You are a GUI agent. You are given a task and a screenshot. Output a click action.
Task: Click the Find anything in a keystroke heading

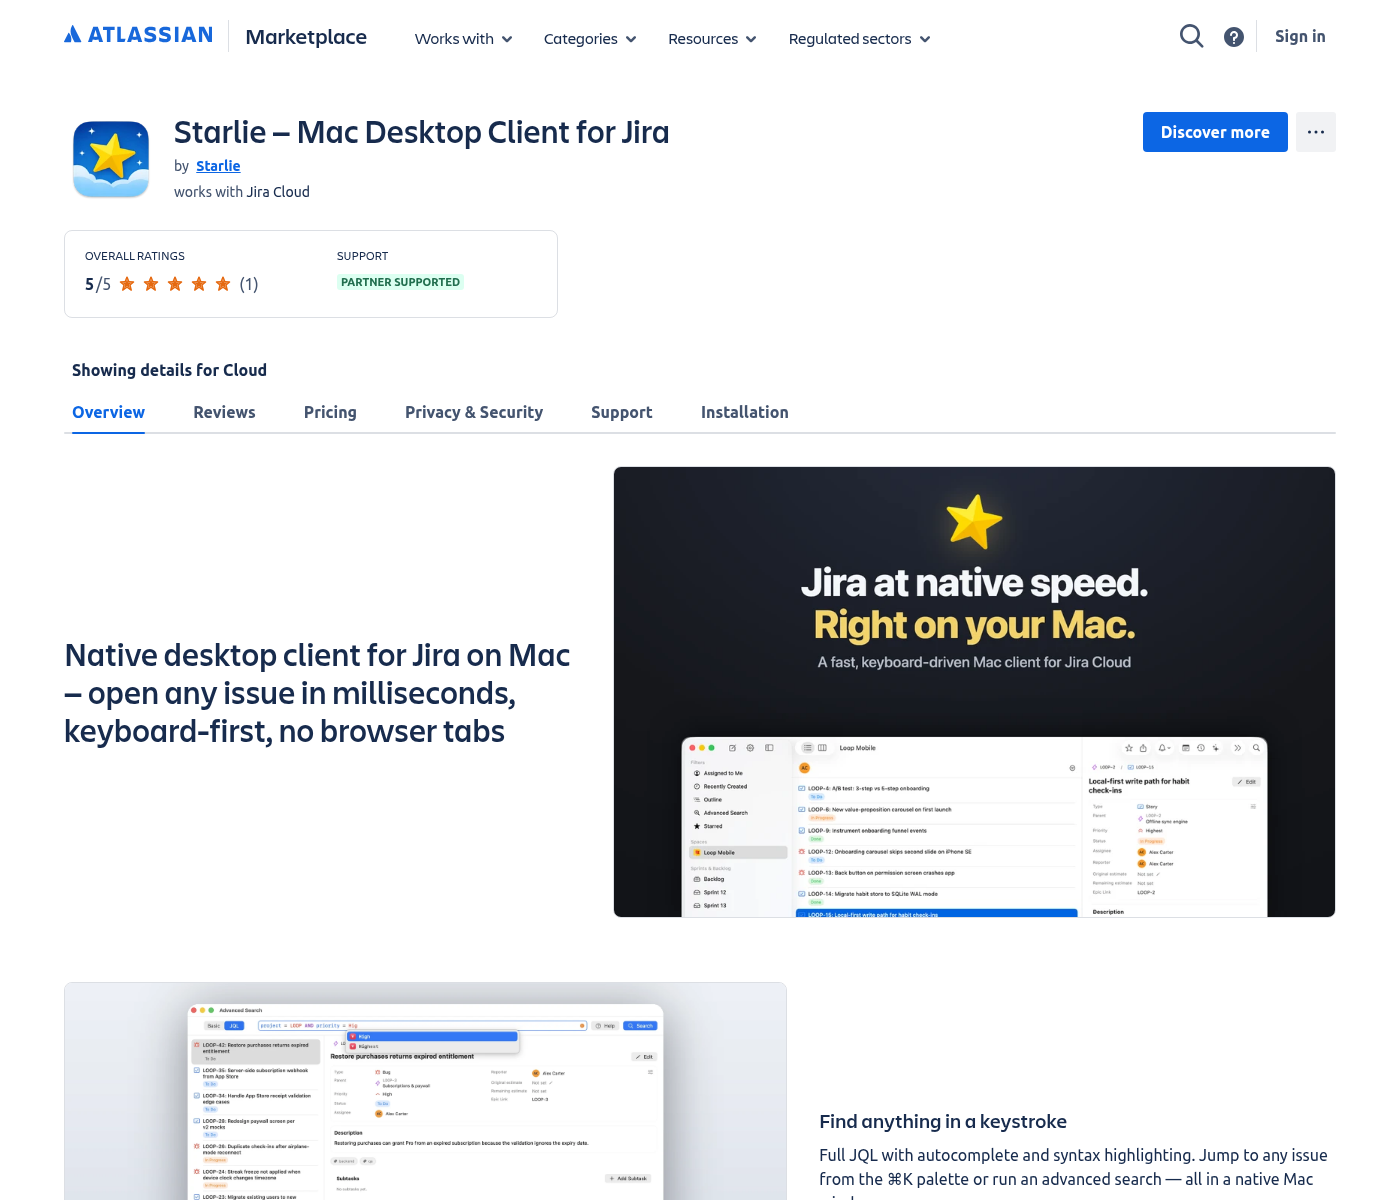click(x=943, y=1122)
